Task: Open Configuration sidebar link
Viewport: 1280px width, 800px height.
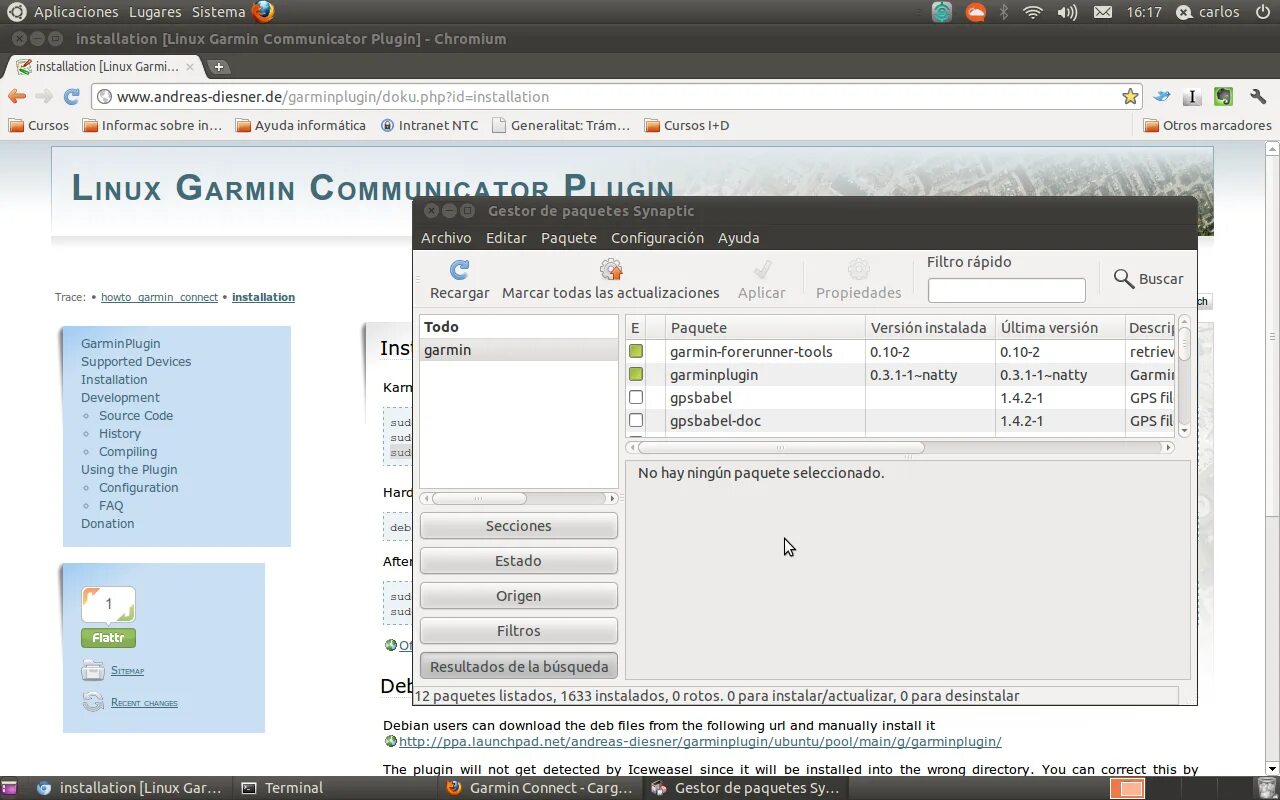Action: tap(139, 488)
